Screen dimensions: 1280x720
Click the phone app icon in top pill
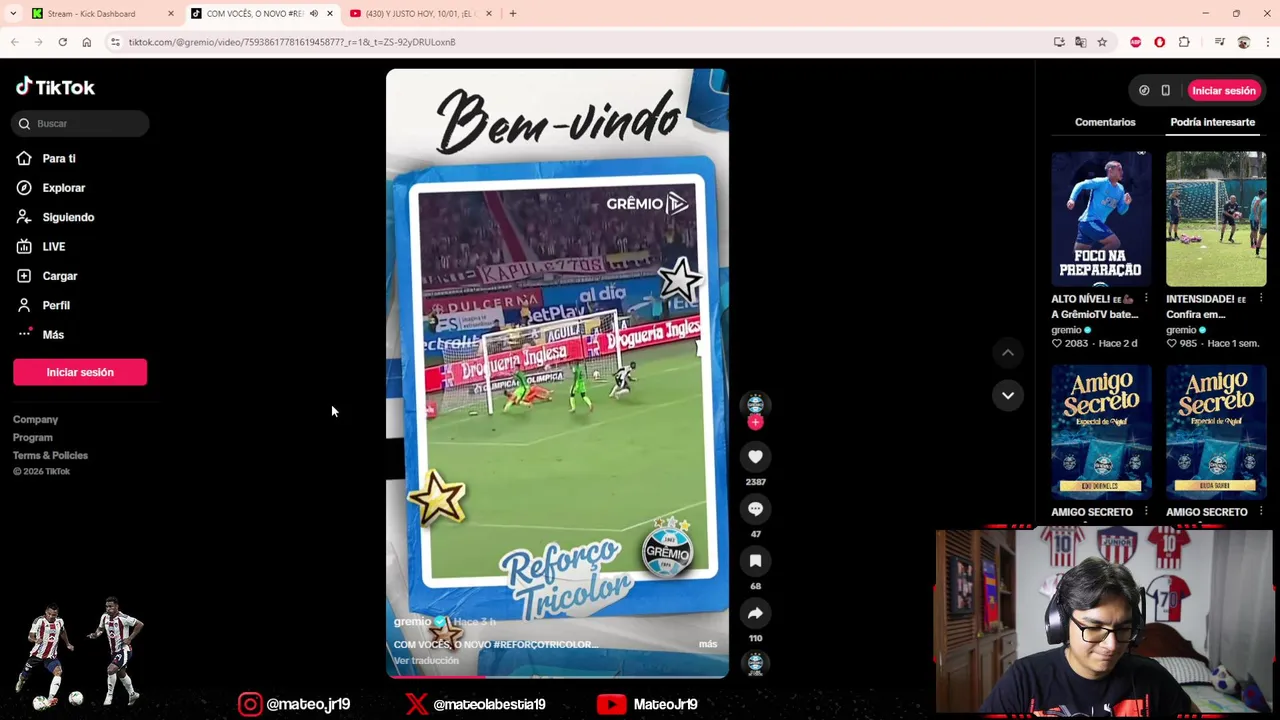click(x=1165, y=90)
